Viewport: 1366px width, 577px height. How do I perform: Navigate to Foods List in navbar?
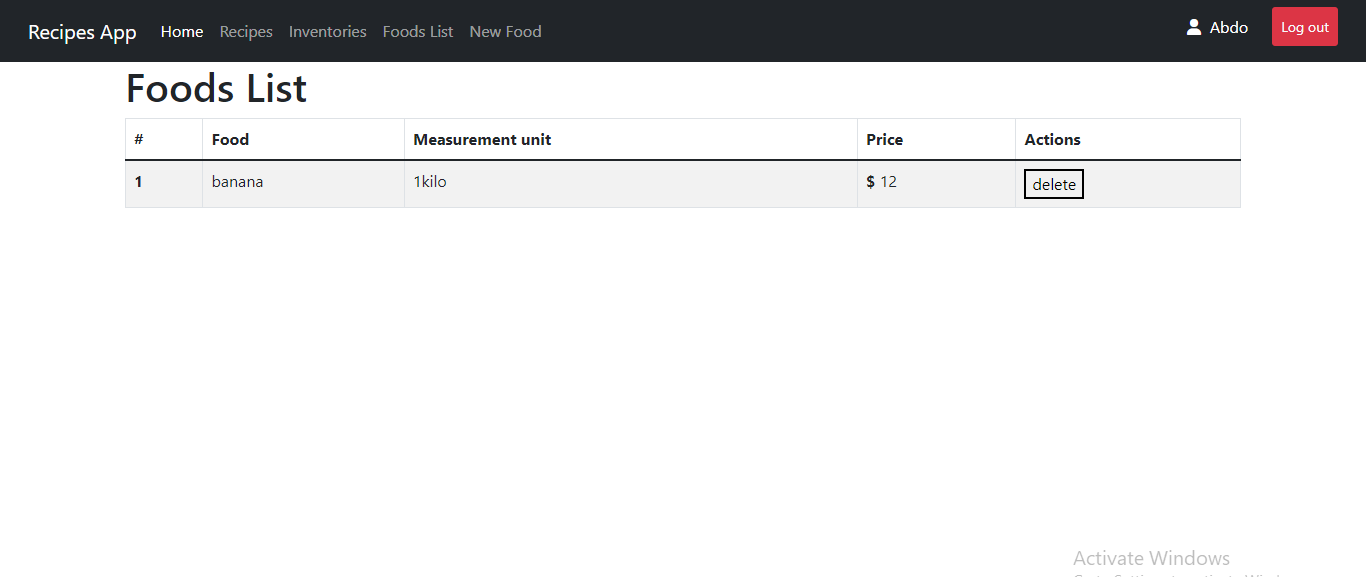(417, 32)
